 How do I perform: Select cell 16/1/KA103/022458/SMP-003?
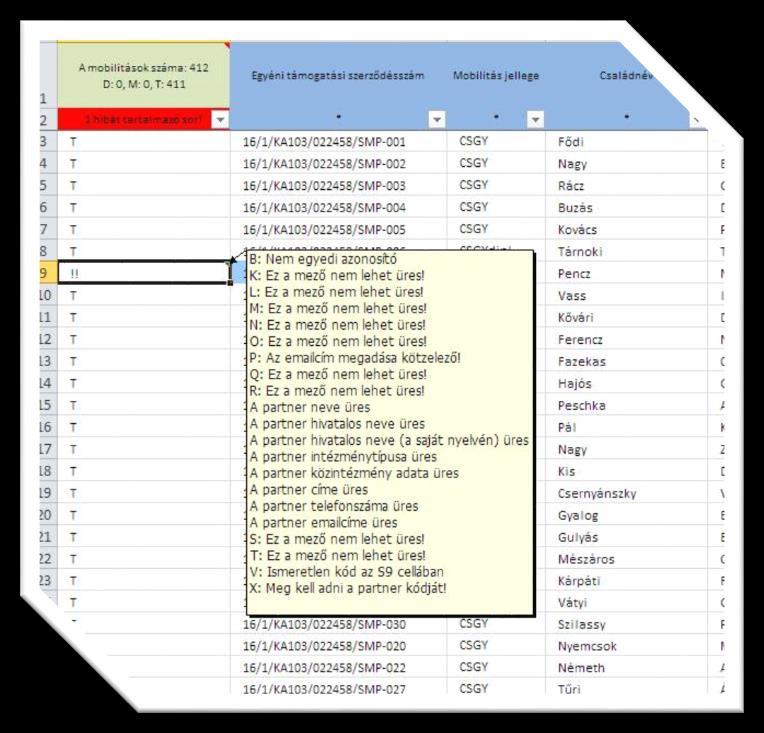point(339,186)
